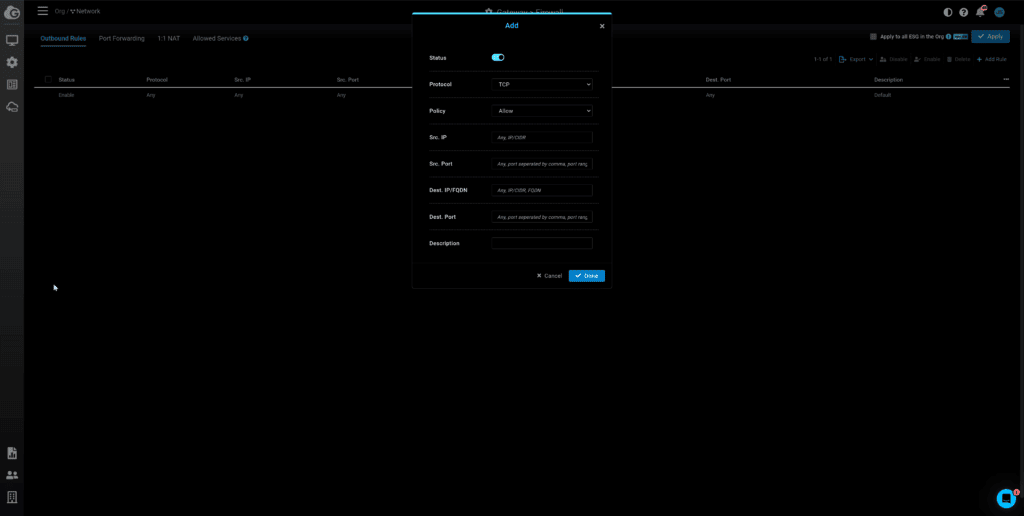Image resolution: width=1024 pixels, height=516 pixels.
Task: Open the Protocol dropdown showing TCP
Action: (x=542, y=85)
